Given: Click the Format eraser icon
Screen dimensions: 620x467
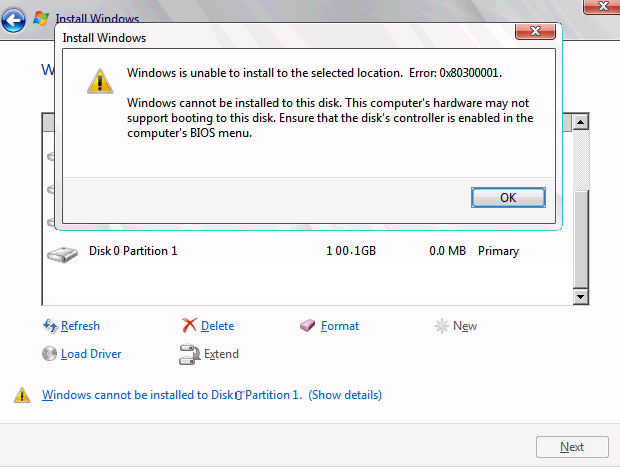Looking at the screenshot, I should [308, 326].
